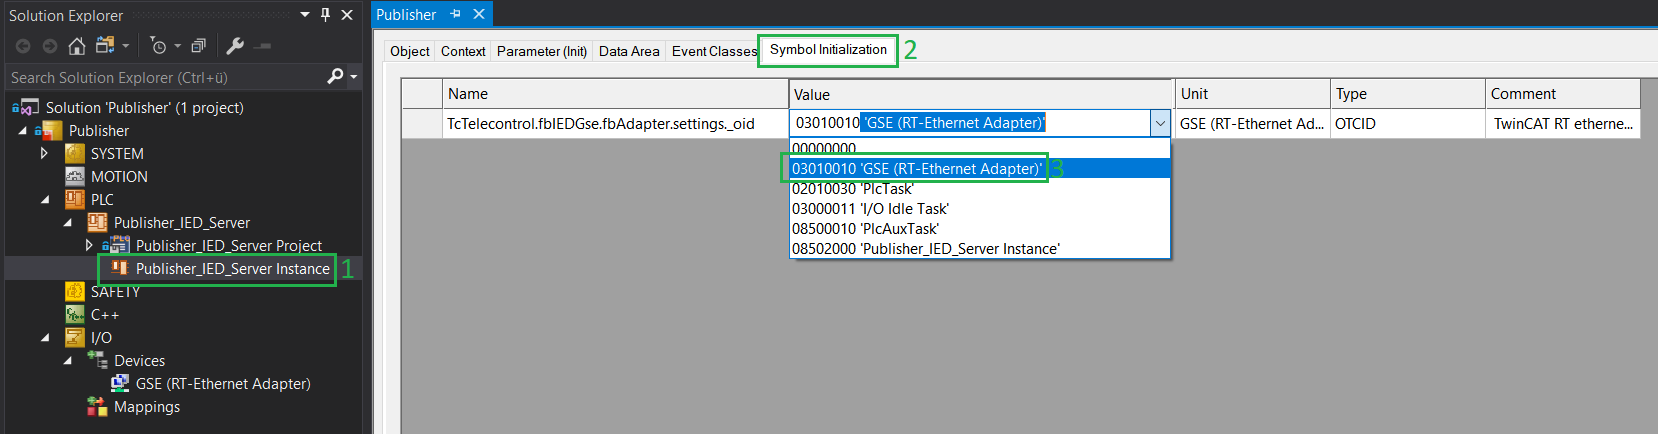Collapse the Publisher_IED_Server node
The image size is (1658, 434).
point(68,222)
